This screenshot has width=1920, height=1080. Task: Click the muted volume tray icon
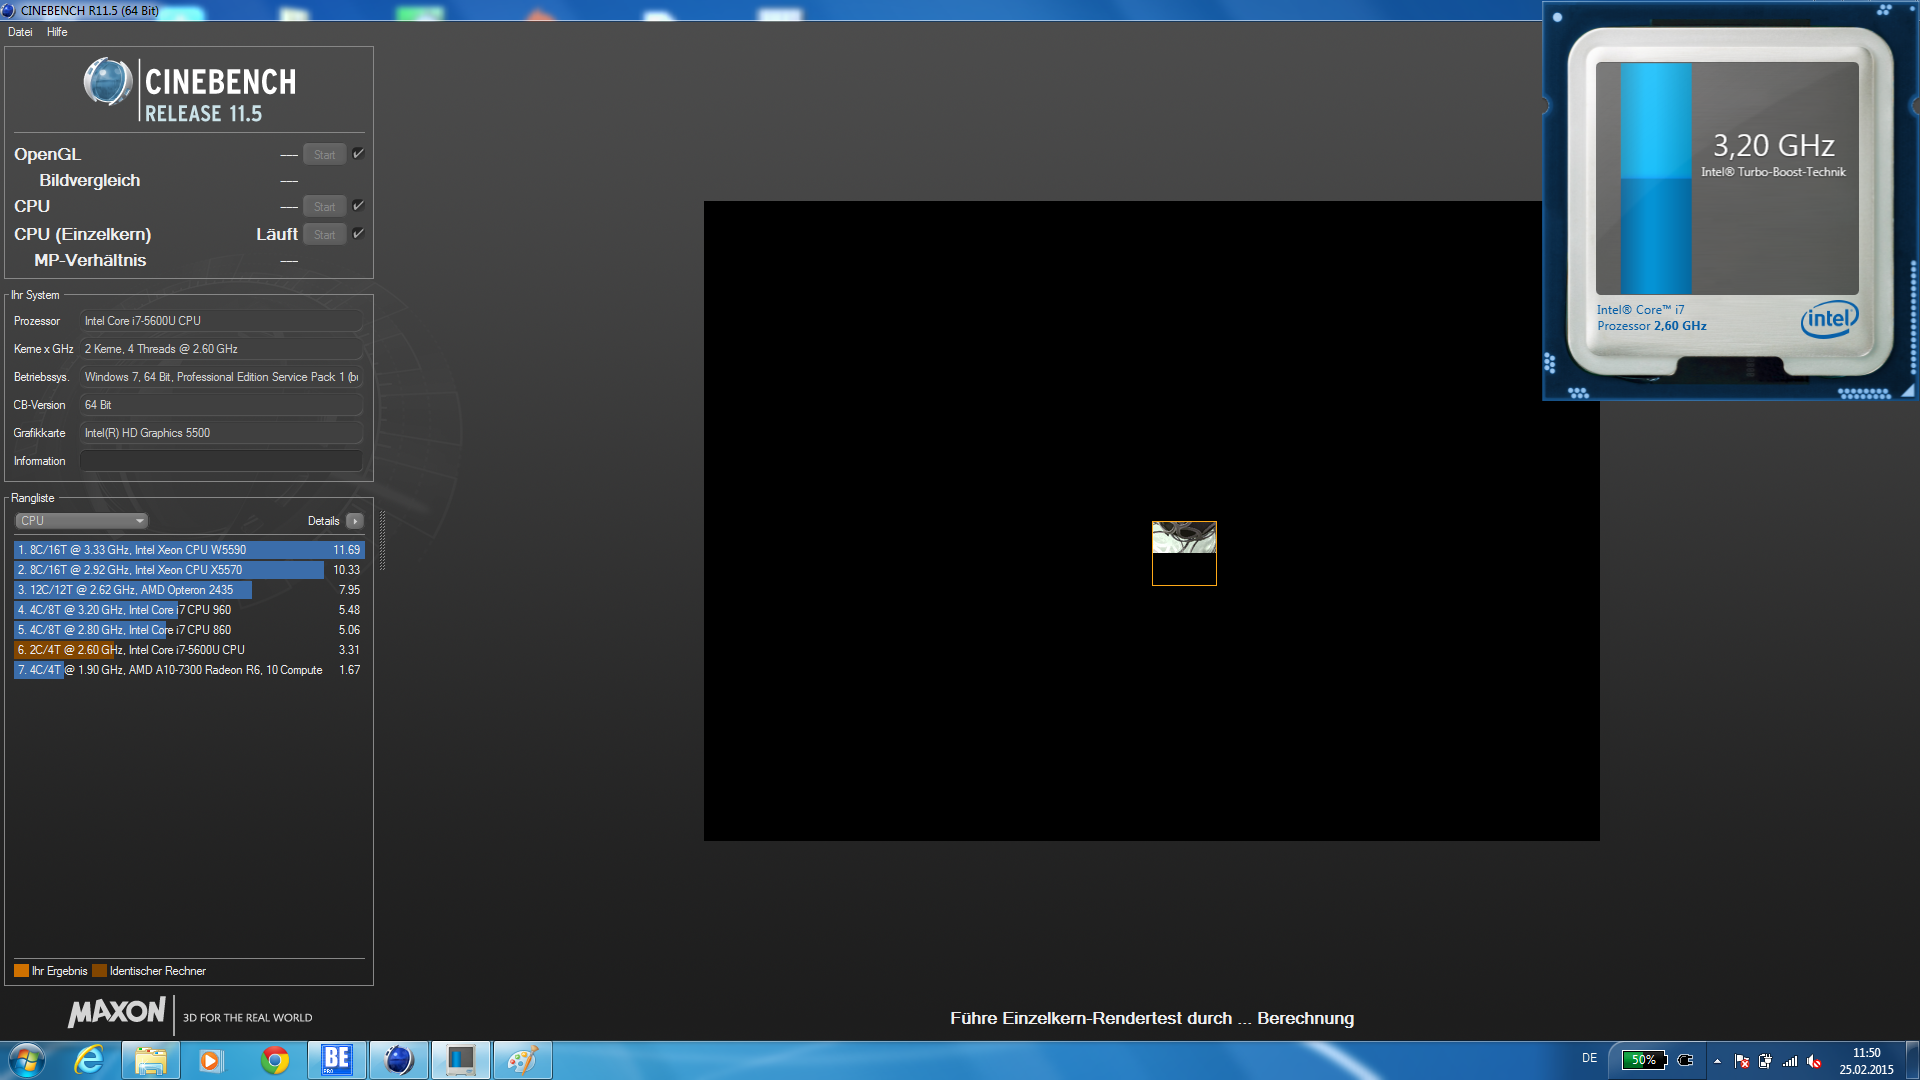coord(1814,1061)
